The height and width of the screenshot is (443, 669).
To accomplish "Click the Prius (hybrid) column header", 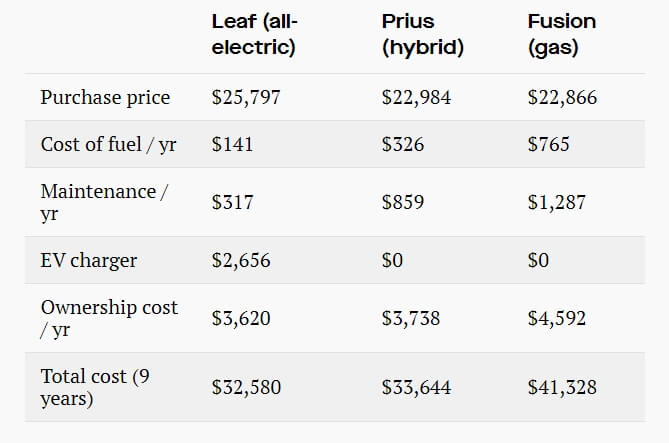I will 422,34.
